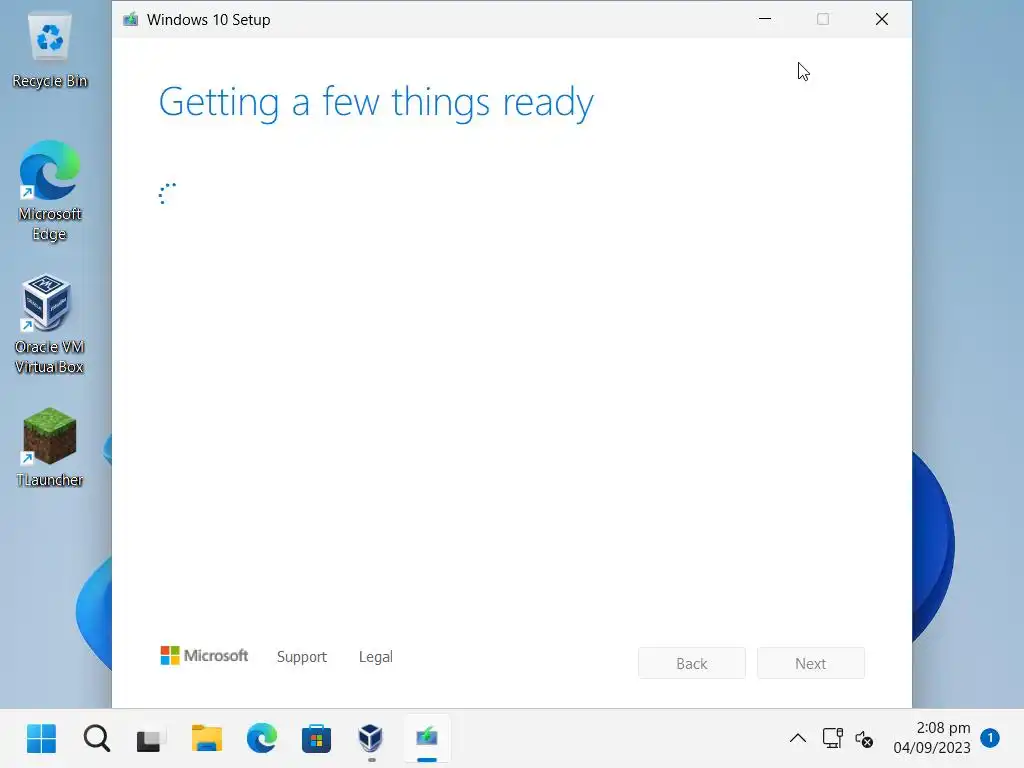This screenshot has height=768, width=1024.
Task: Open File Explorer from the taskbar
Action: click(206, 739)
